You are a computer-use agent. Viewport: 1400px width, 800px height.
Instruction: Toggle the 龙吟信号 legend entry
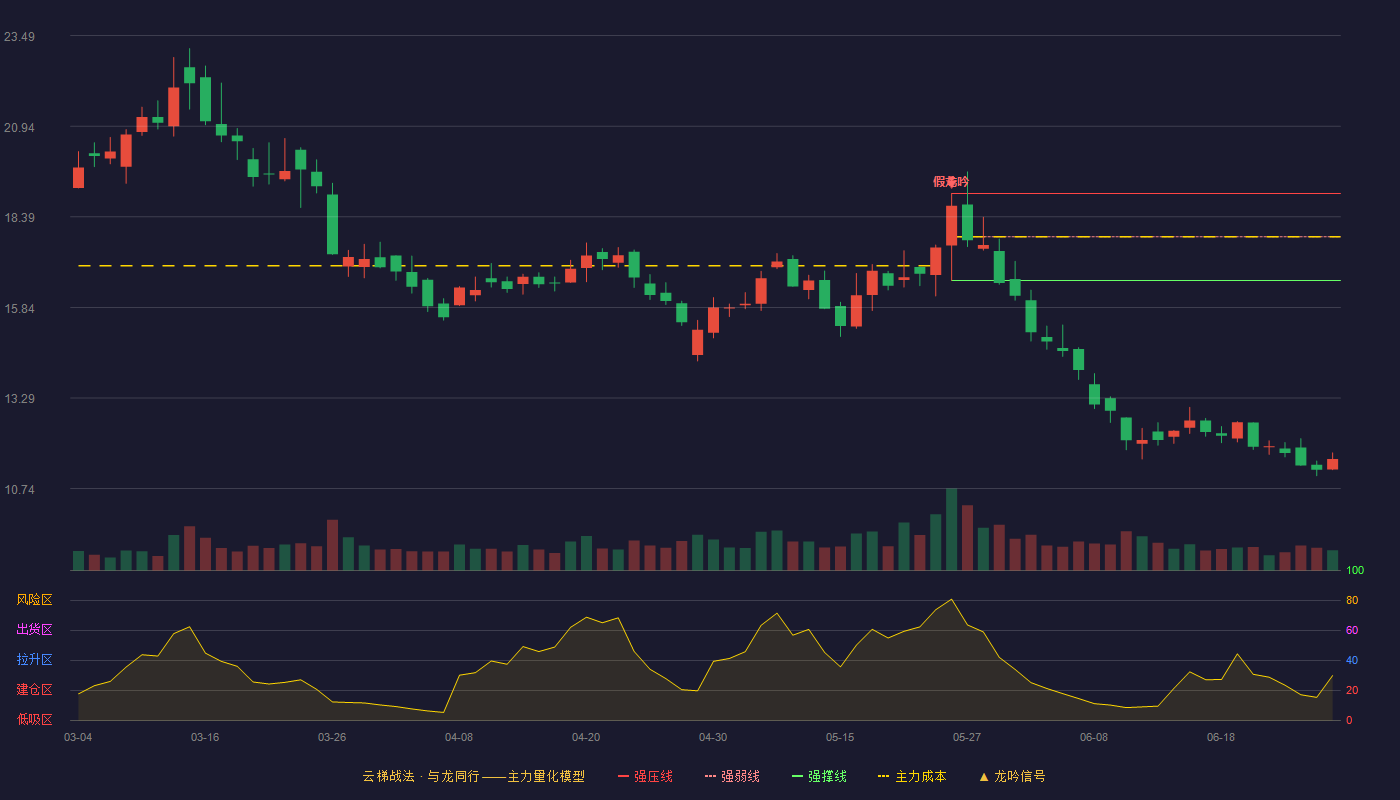[x=1012, y=776]
